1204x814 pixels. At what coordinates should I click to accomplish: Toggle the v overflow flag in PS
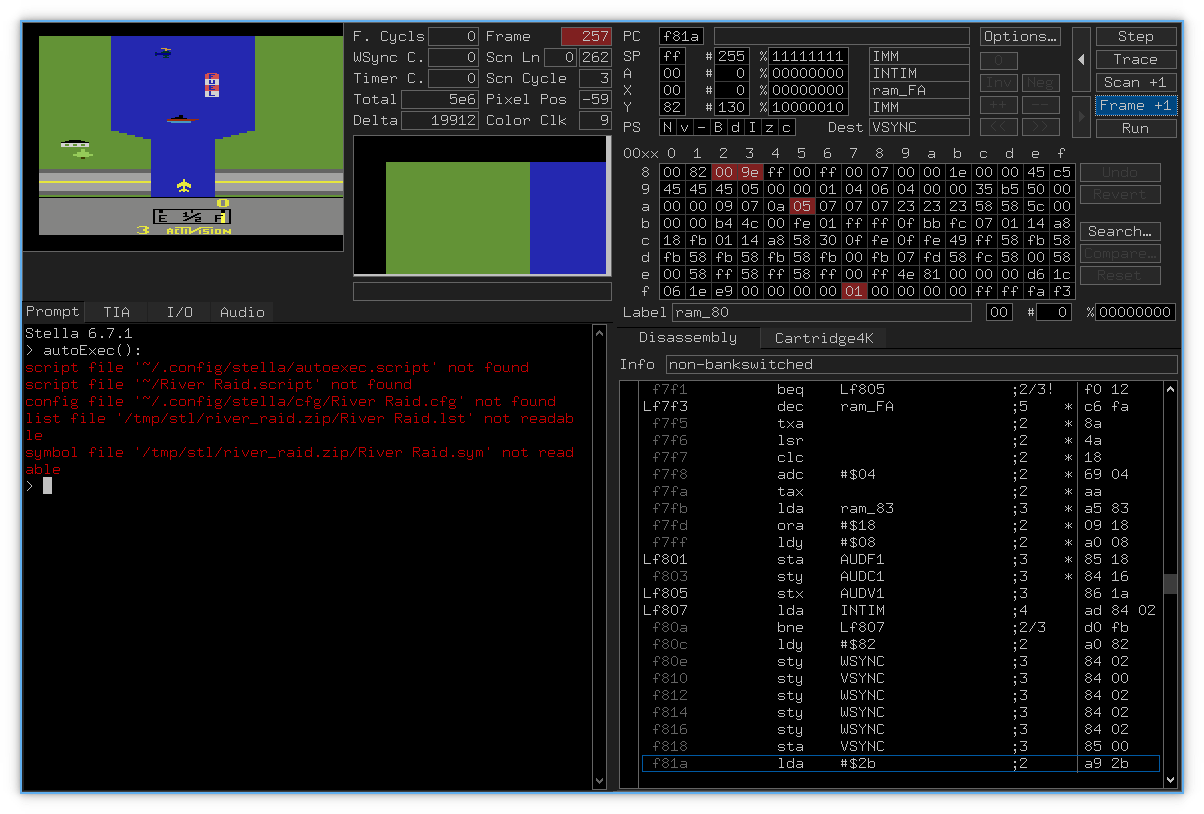(685, 127)
